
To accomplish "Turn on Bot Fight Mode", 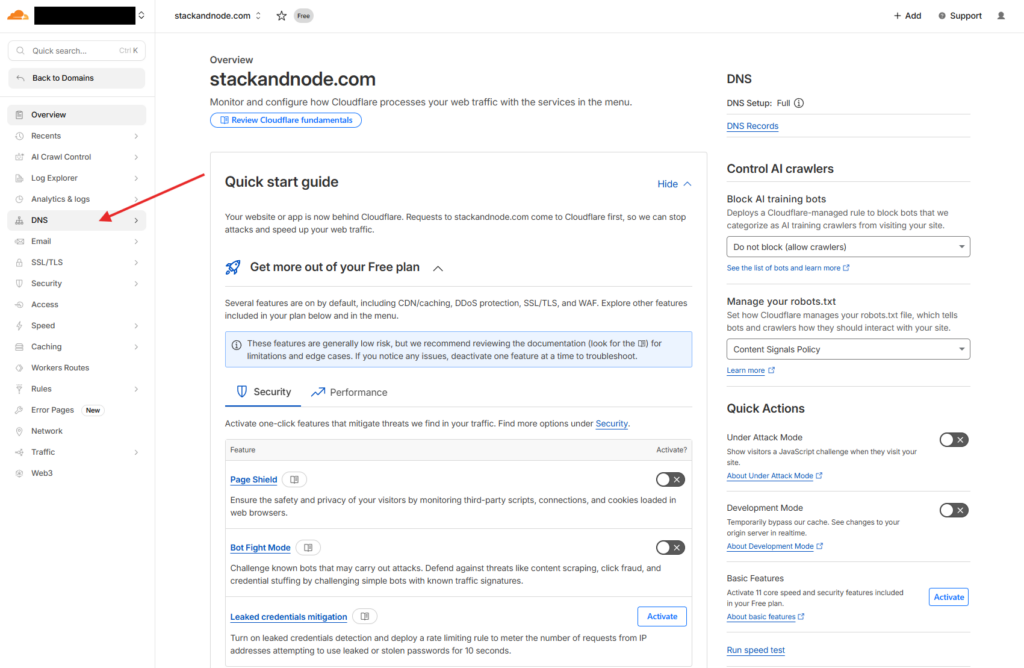I will (670, 548).
